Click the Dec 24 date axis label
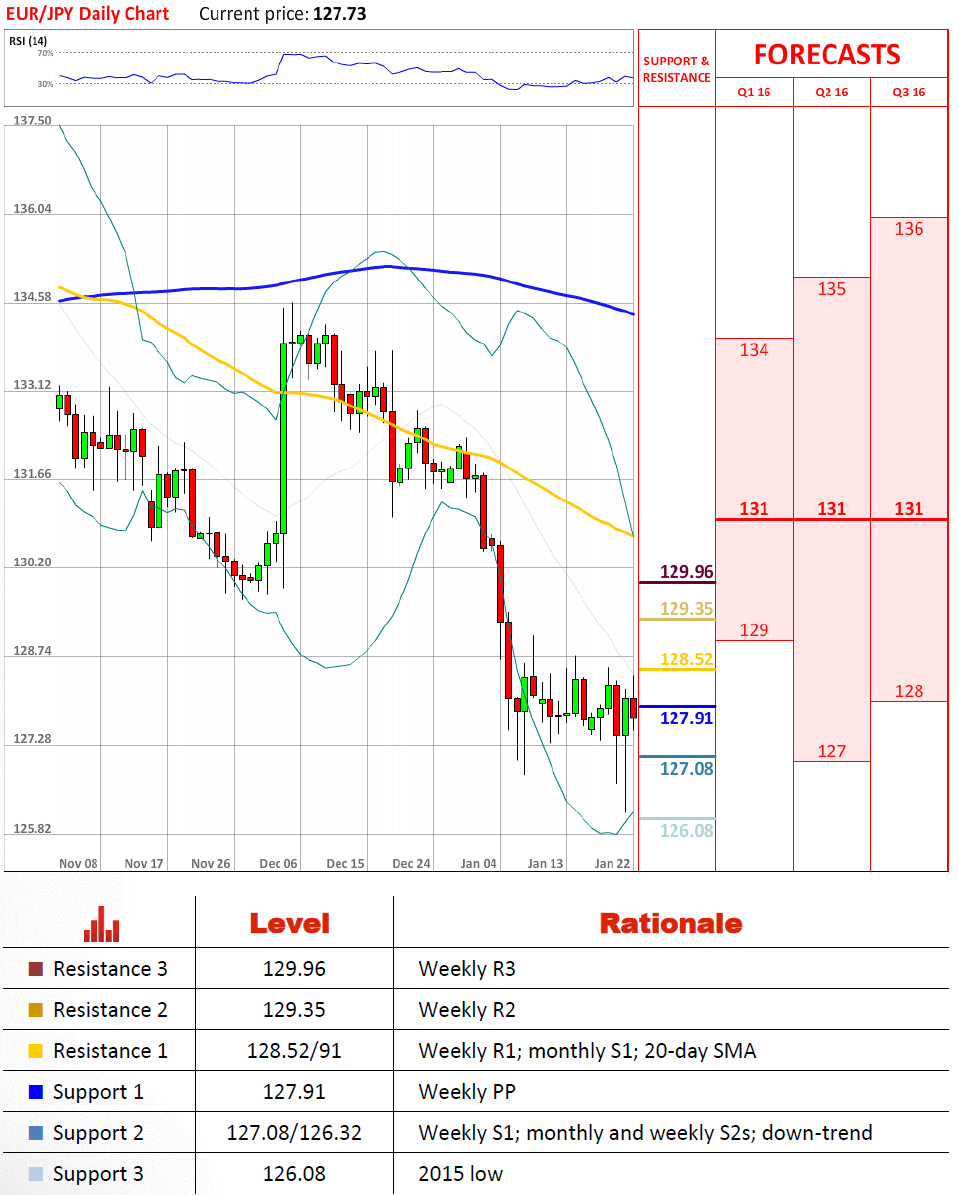 412,863
